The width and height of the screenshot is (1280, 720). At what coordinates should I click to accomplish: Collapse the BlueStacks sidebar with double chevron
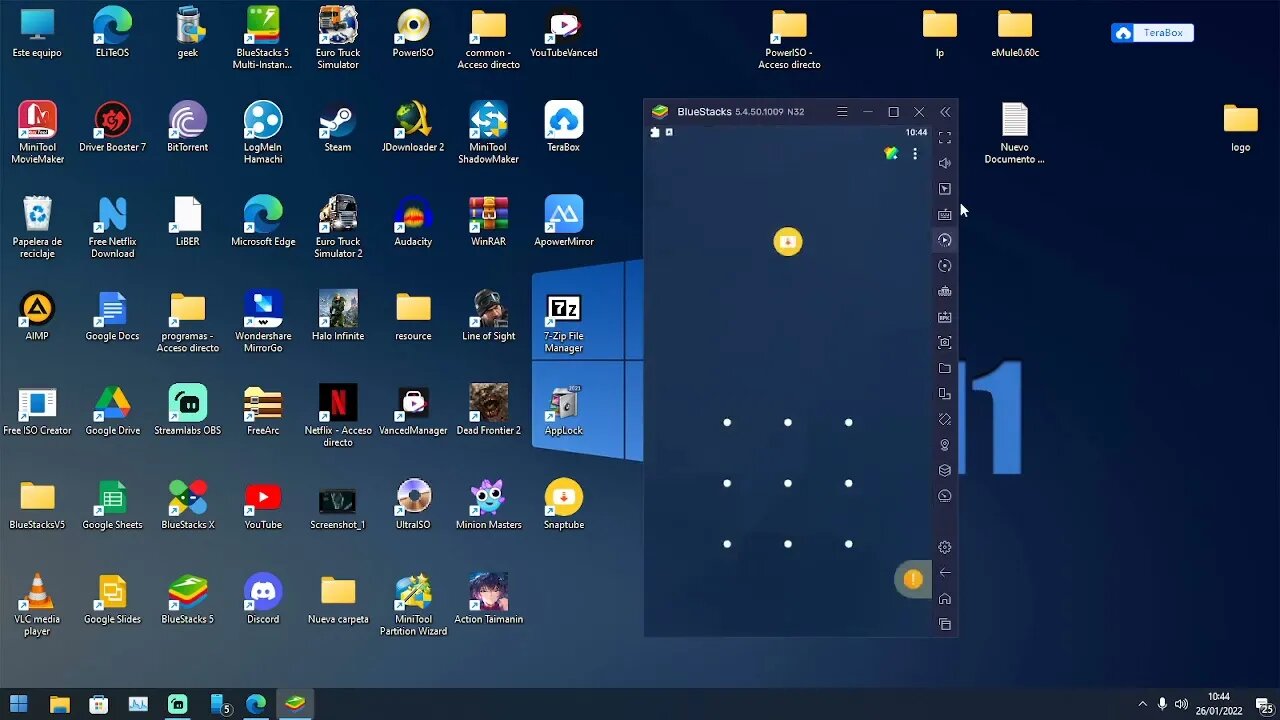pos(945,112)
